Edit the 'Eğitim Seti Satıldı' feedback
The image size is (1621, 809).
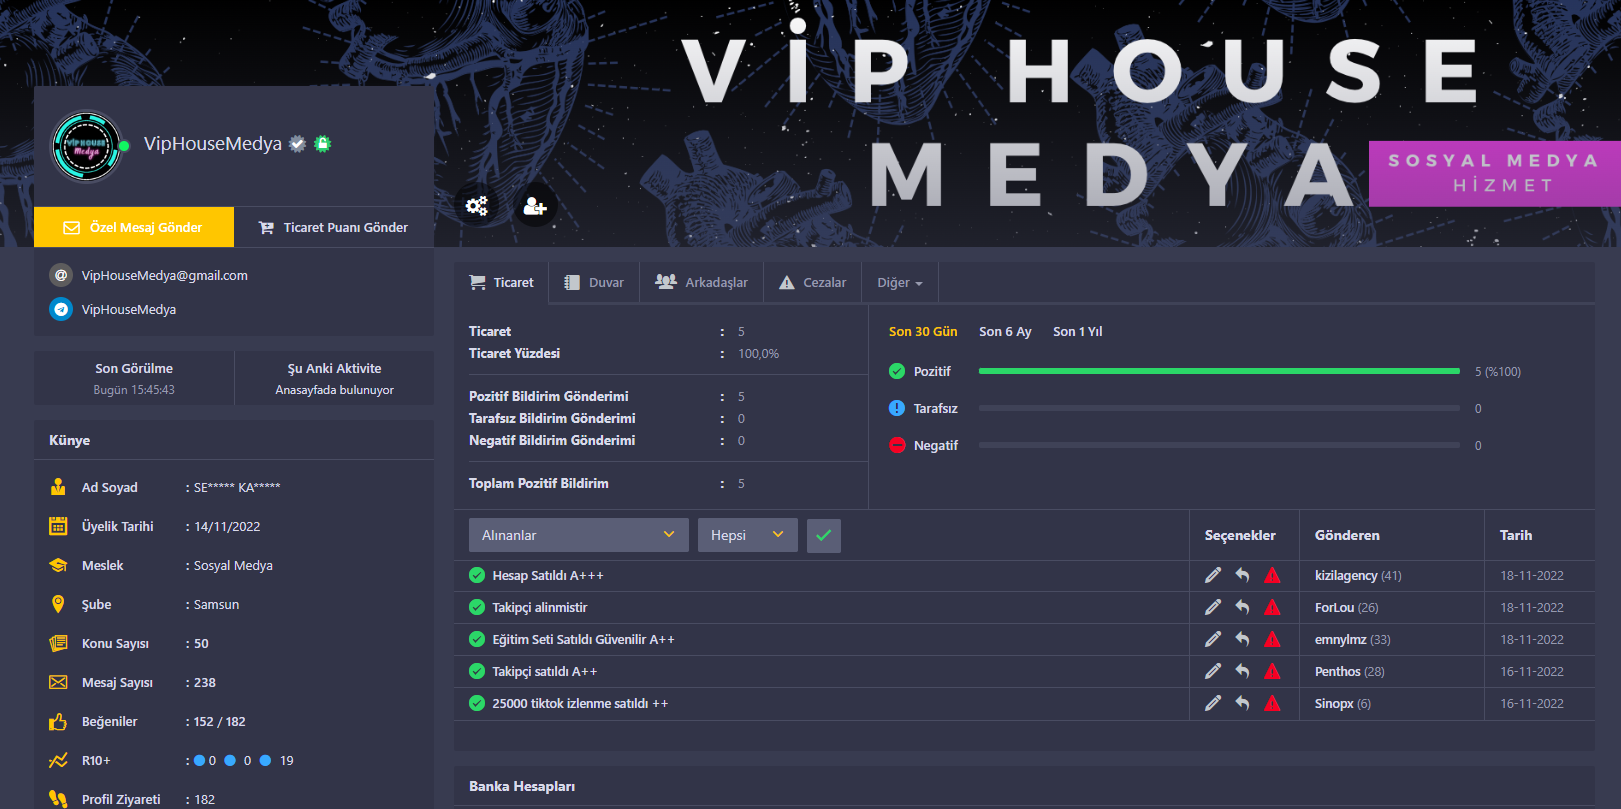1213,639
